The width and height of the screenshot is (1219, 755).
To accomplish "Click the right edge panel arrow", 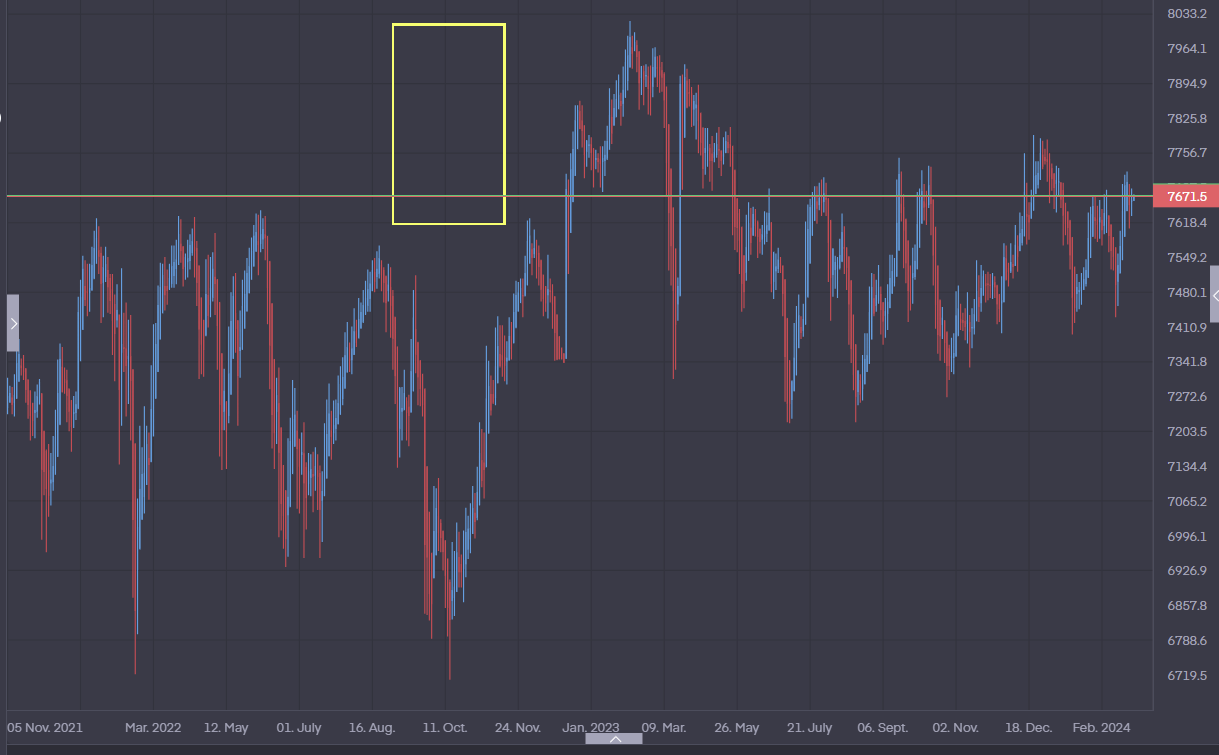I will (1213, 295).
